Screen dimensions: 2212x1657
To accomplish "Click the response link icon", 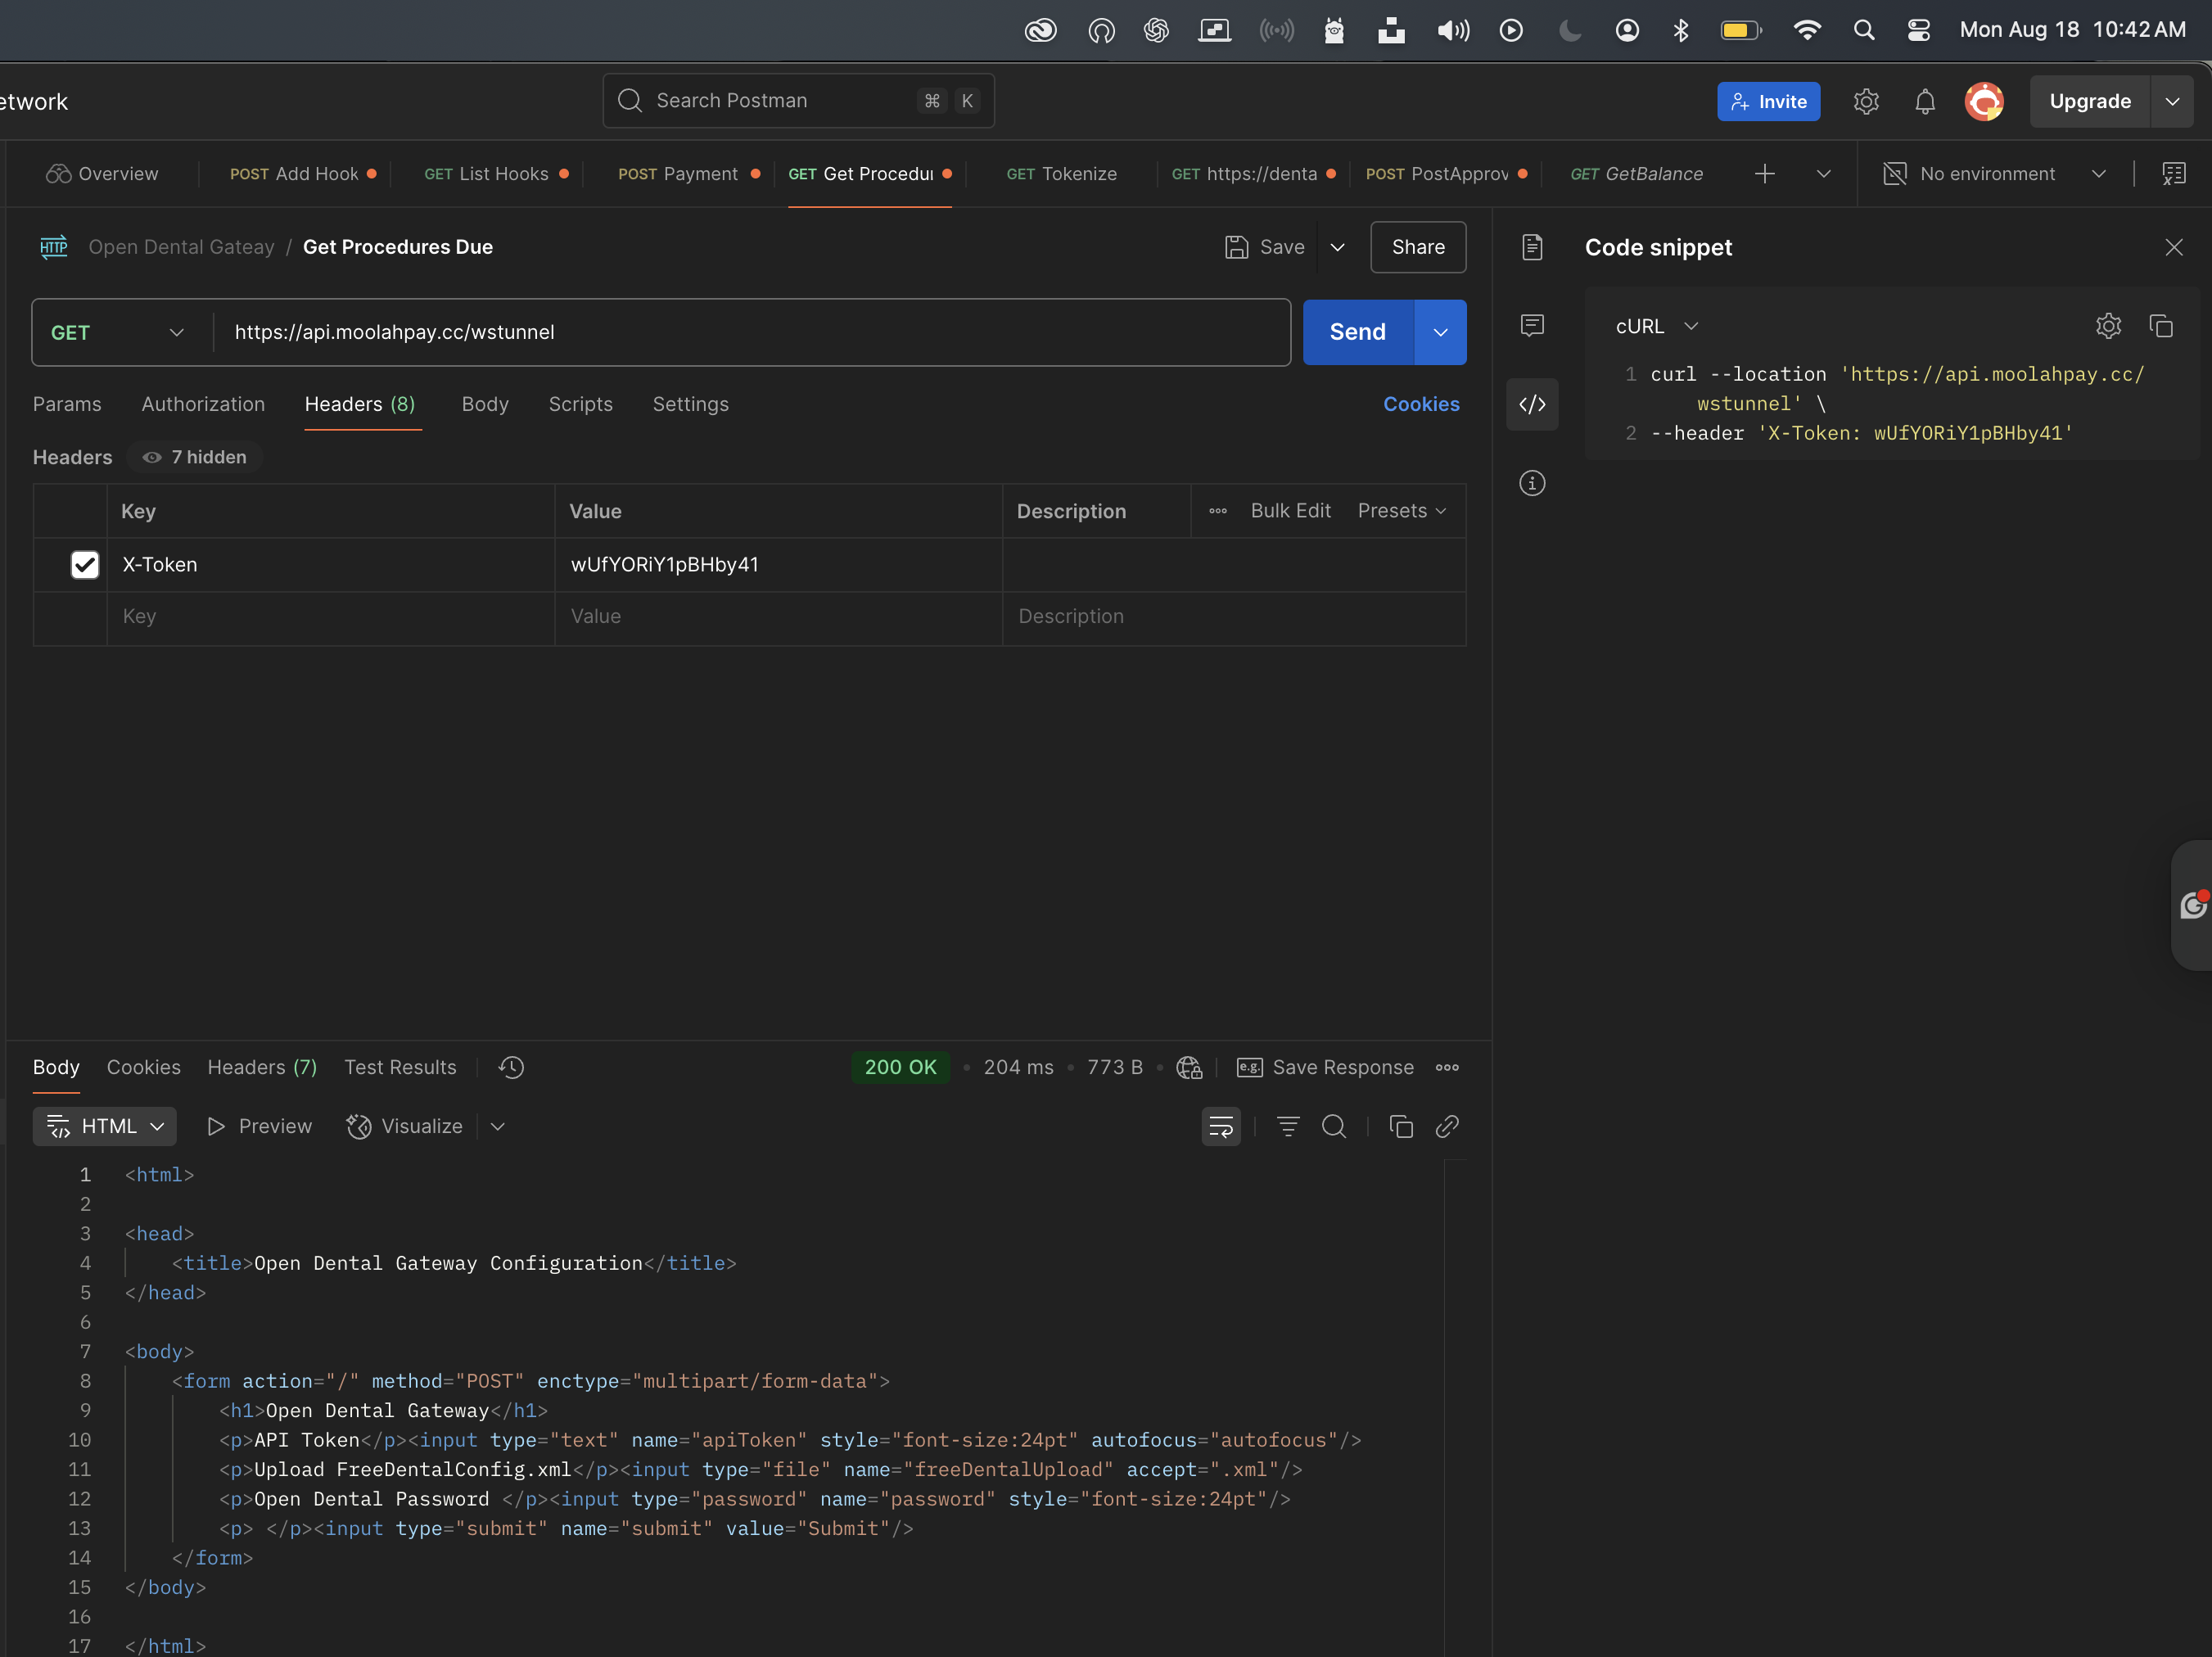I will coord(1447,1126).
